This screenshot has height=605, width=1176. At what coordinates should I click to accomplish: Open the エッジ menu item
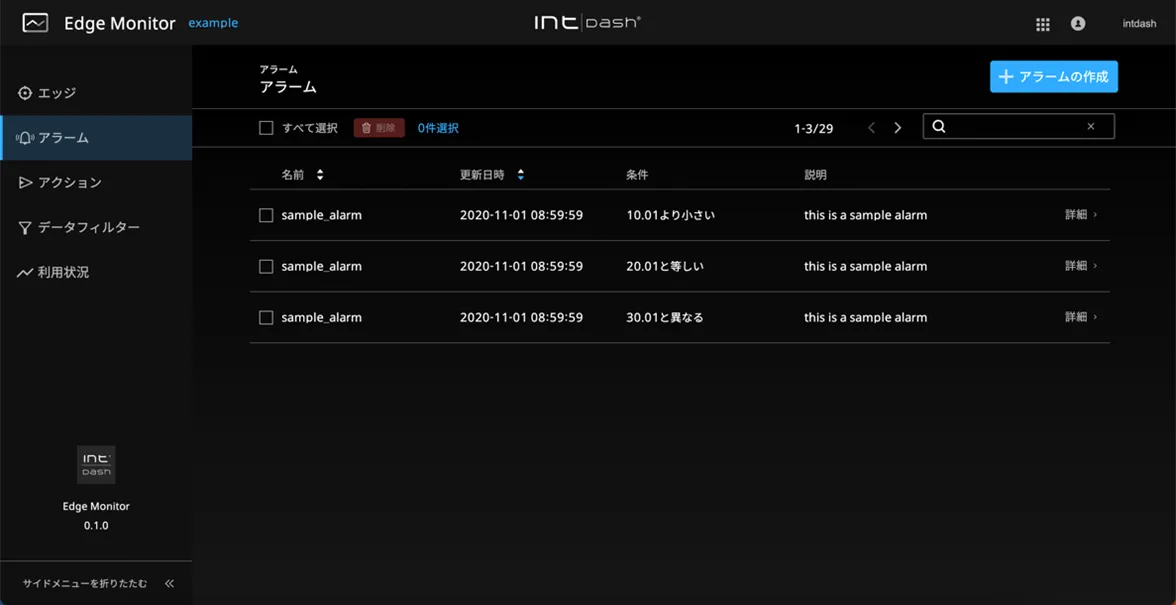click(x=96, y=93)
